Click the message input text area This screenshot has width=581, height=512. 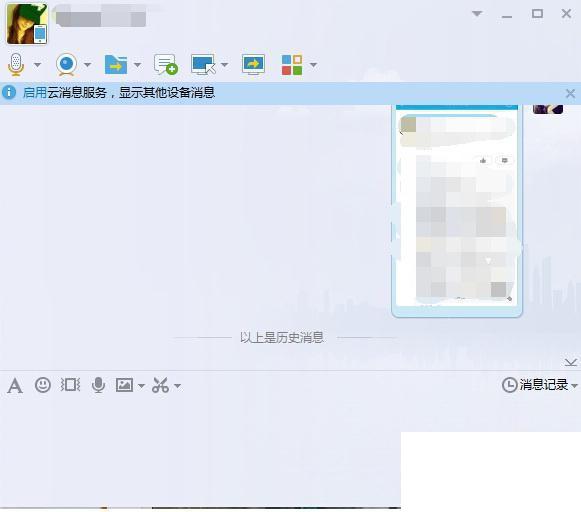point(200,452)
